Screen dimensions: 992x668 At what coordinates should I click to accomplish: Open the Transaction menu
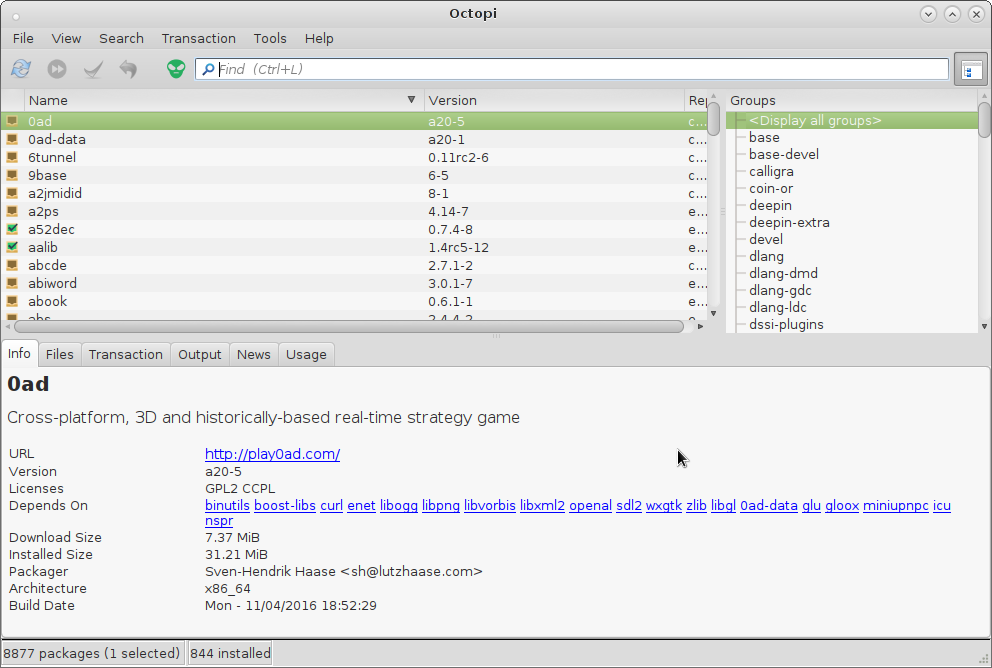198,38
